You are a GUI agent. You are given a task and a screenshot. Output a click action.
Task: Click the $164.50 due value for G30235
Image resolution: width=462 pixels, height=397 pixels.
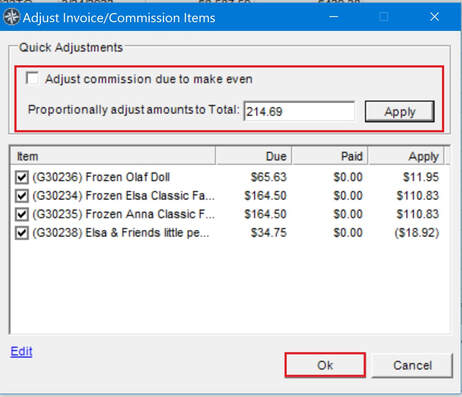pos(265,214)
